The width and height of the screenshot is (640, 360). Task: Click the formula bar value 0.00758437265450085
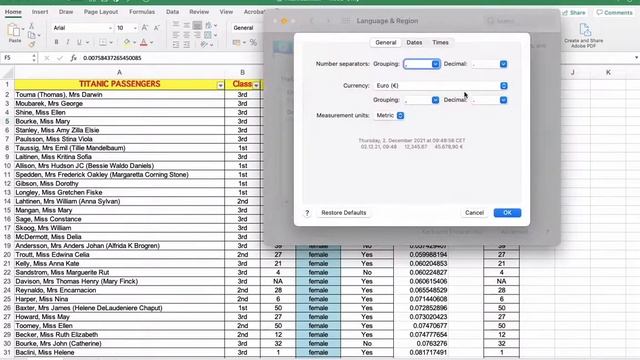tap(112, 58)
